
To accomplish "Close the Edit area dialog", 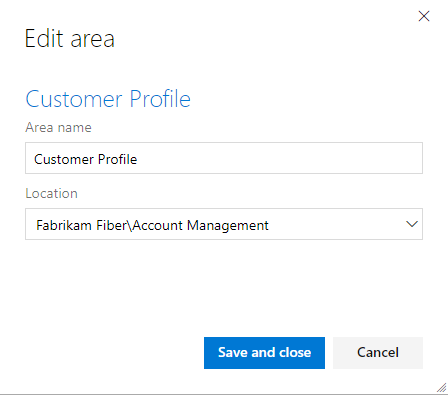I will [x=424, y=16].
